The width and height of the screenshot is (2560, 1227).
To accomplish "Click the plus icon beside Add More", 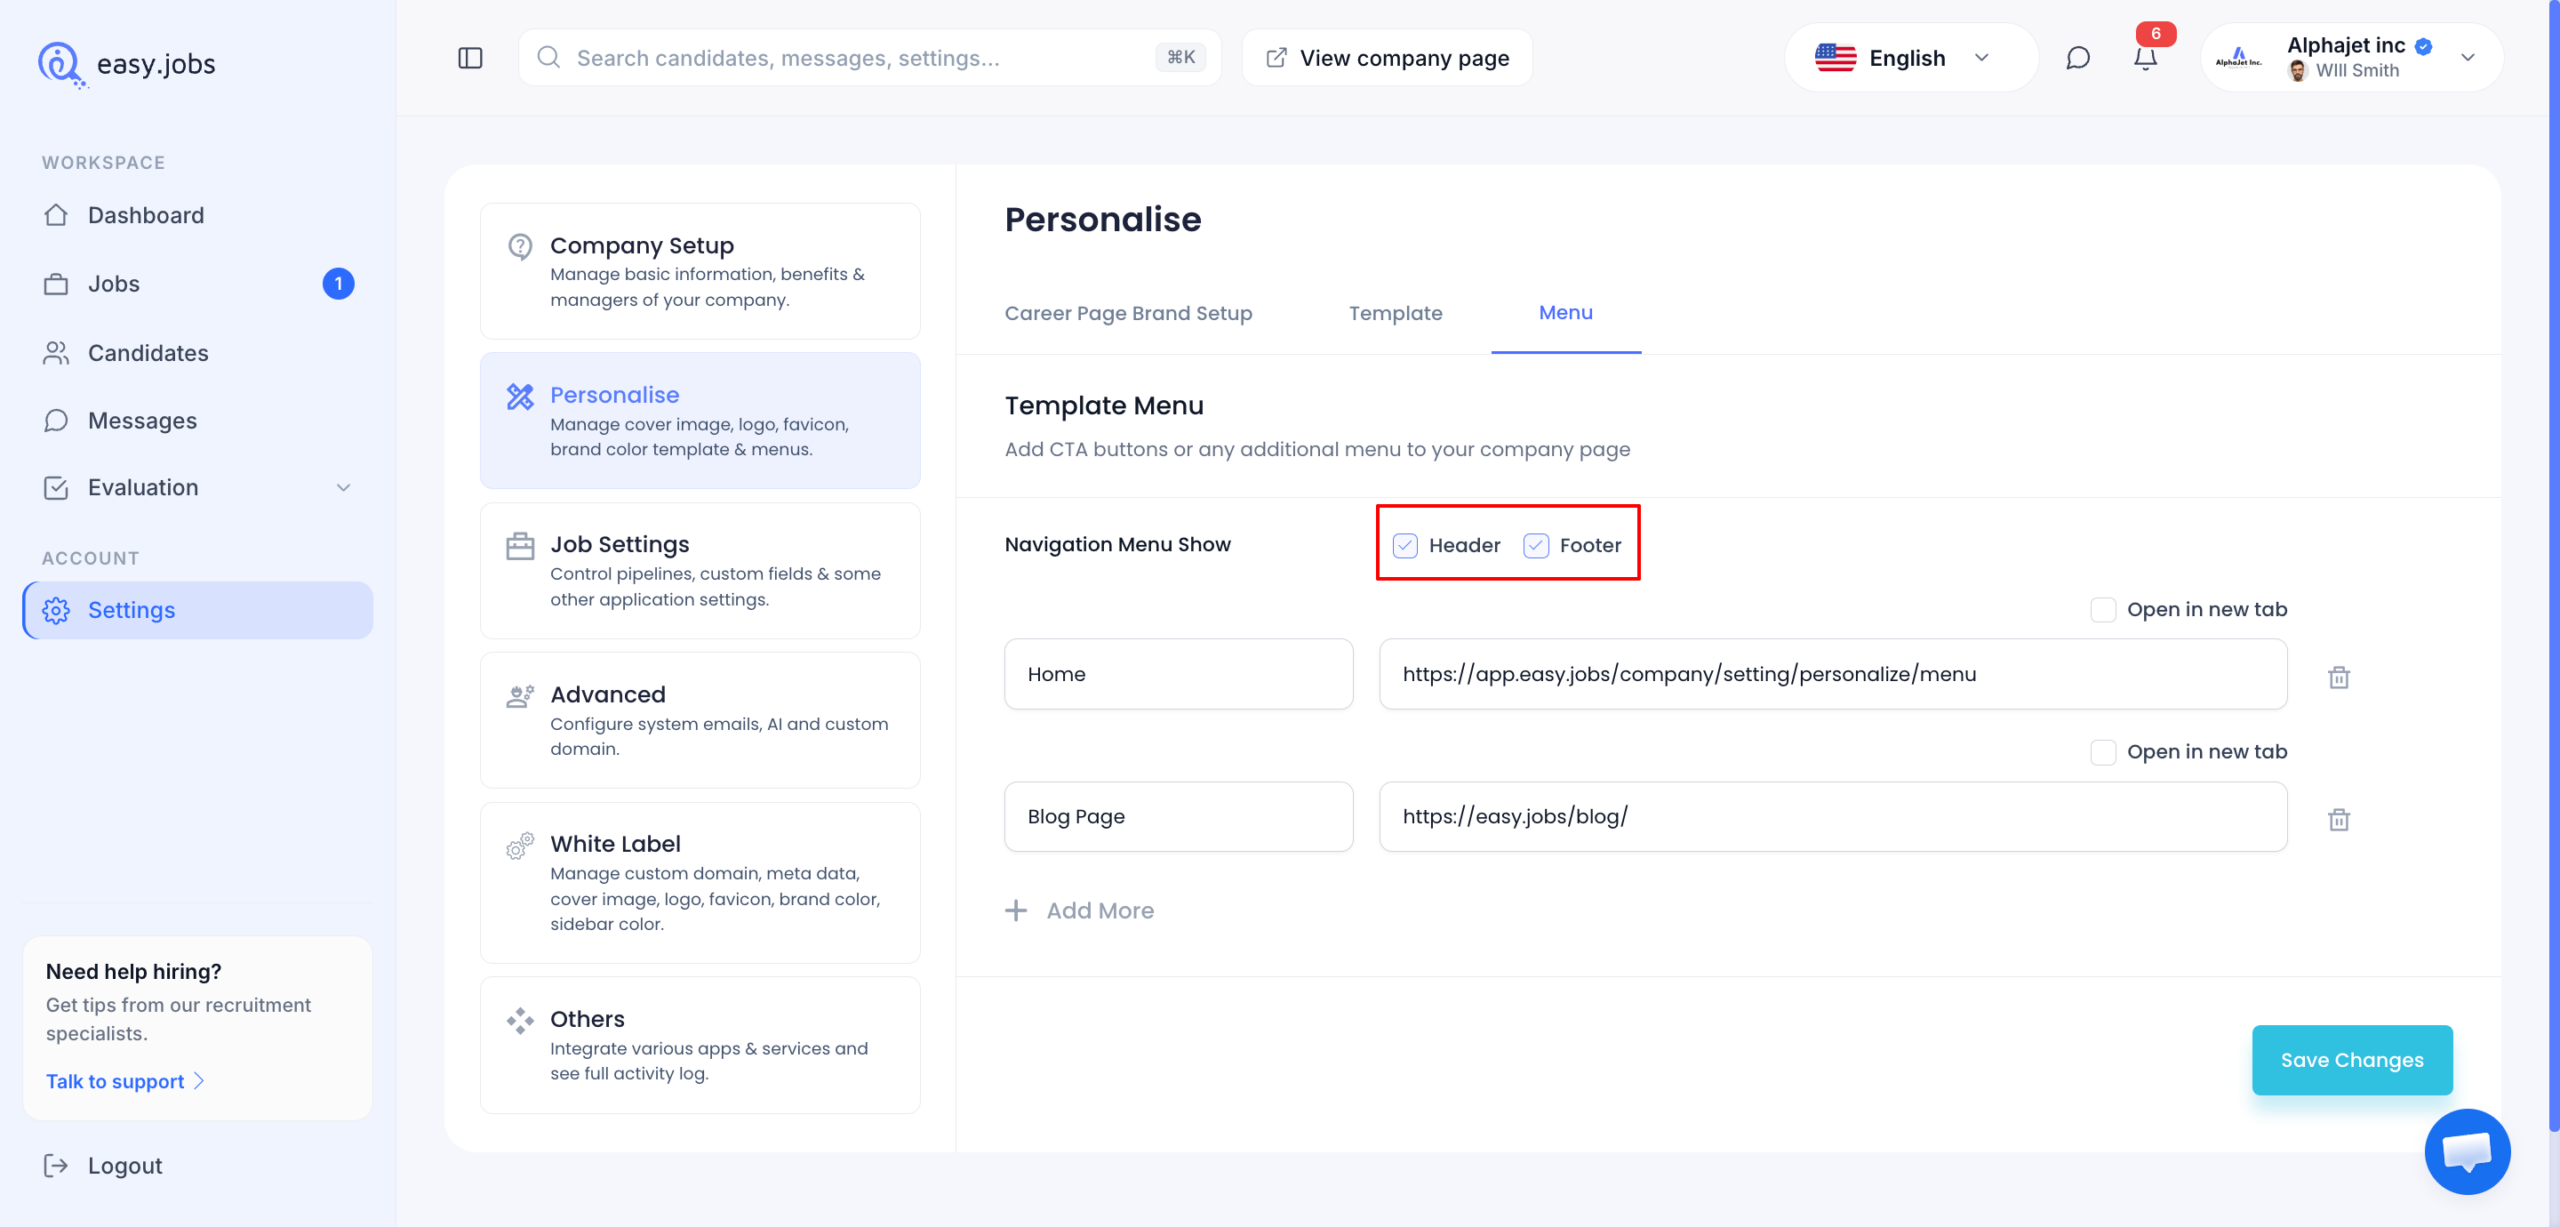I will click(1016, 910).
